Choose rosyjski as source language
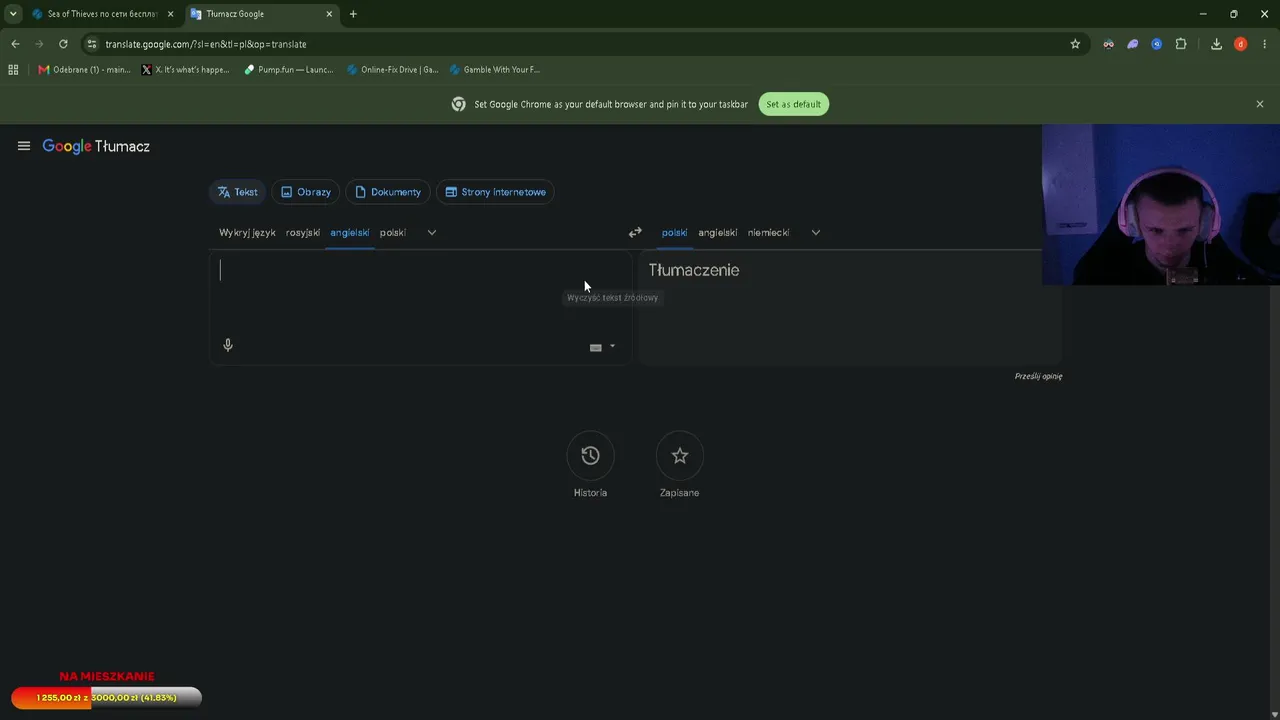This screenshot has height=720, width=1280. (303, 232)
